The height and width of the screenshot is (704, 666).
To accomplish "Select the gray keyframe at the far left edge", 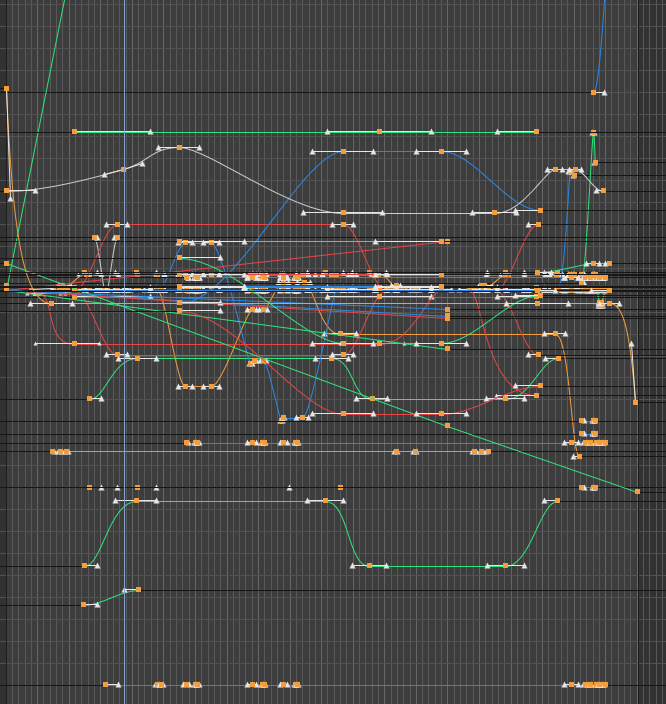I will (x=6, y=191).
